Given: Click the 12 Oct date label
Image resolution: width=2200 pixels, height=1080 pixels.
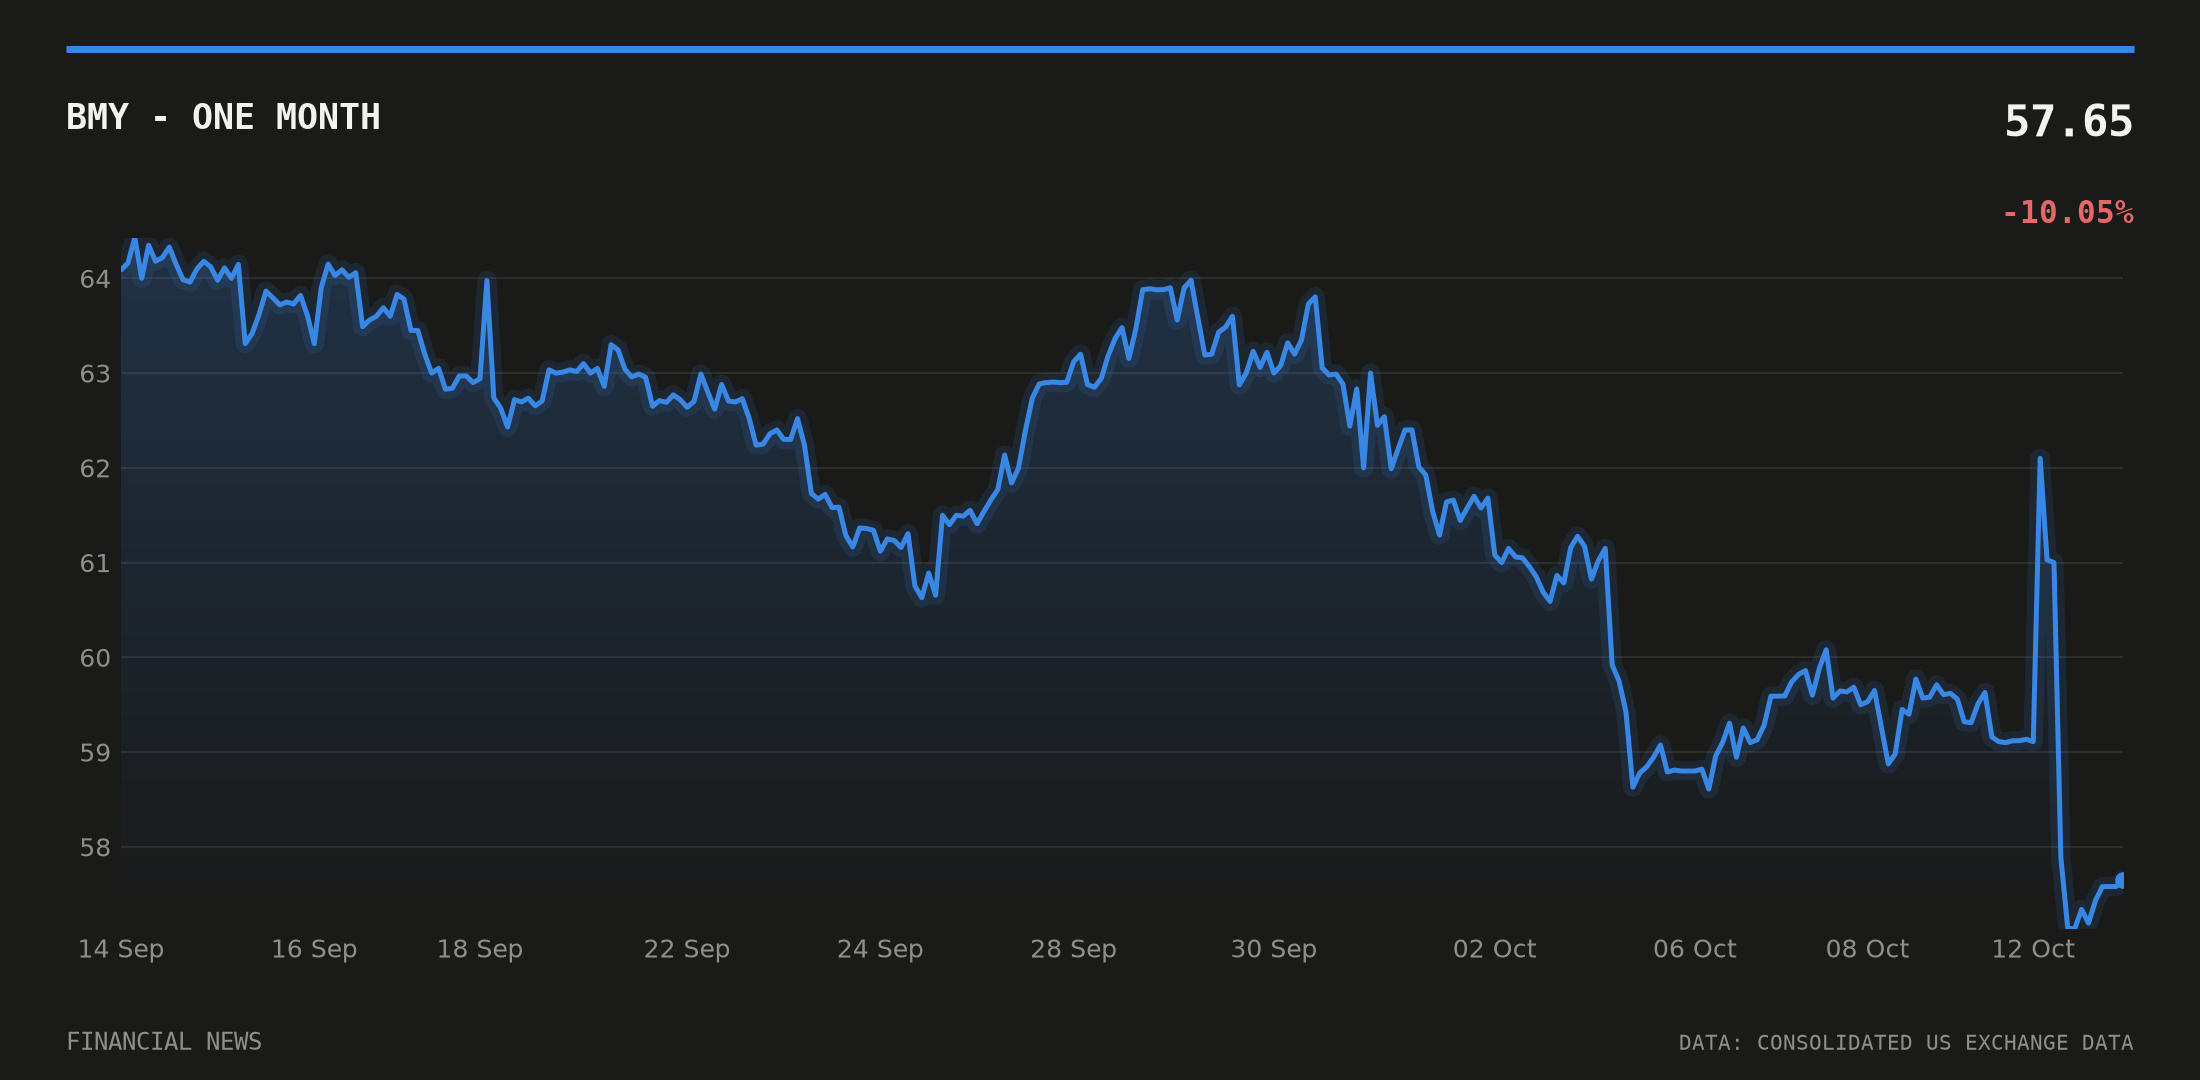Looking at the screenshot, I should (x=2033, y=949).
